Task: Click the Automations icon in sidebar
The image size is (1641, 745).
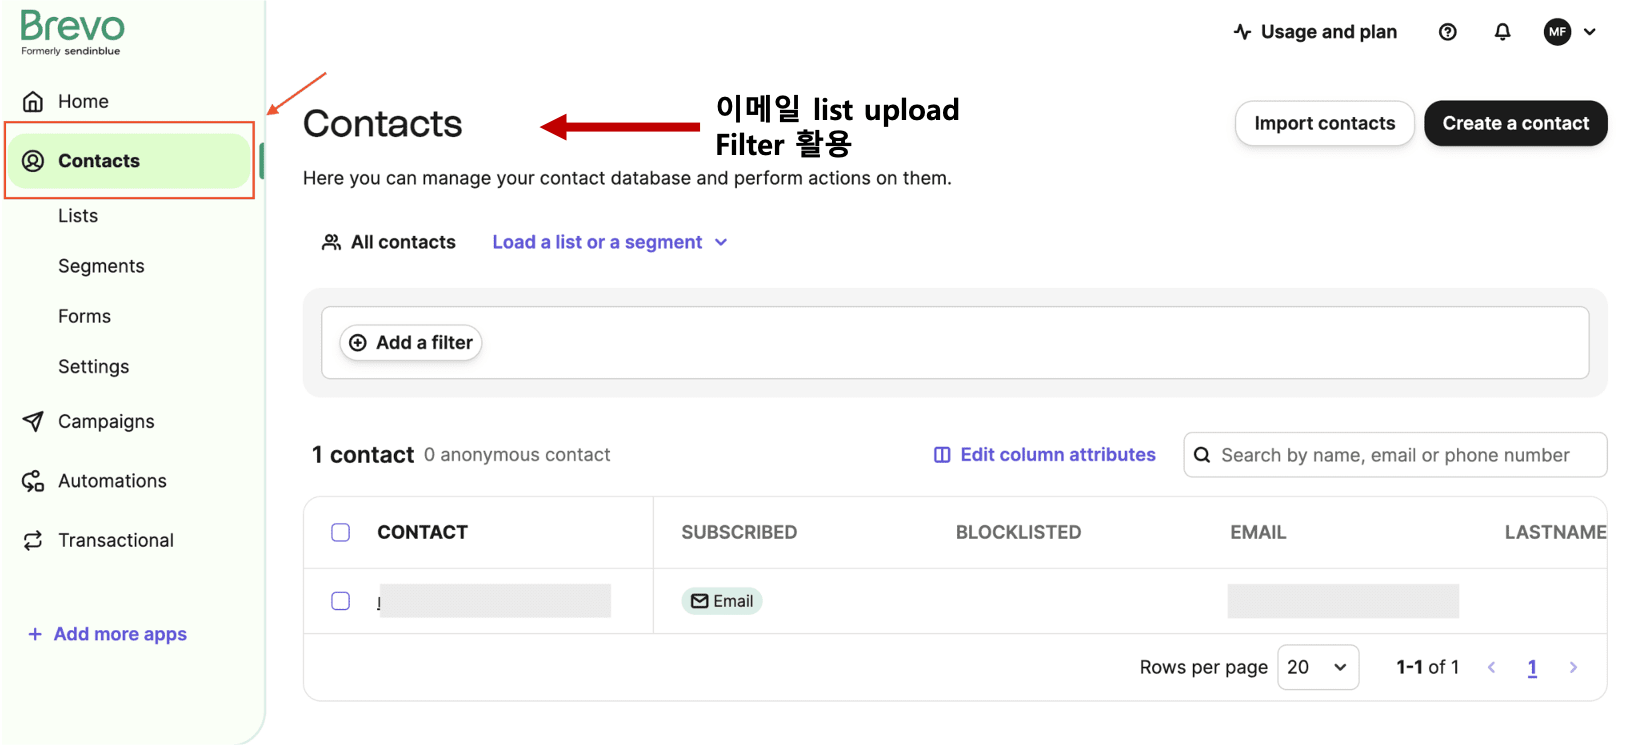Action: coord(33,481)
